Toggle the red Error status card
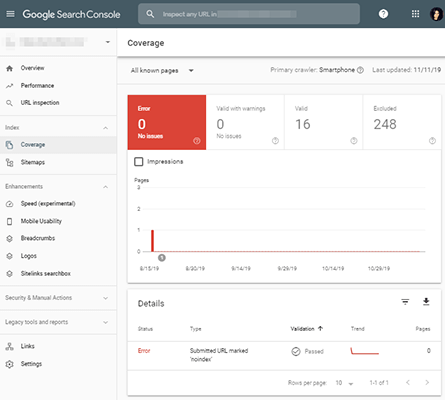 pyautogui.click(x=167, y=122)
